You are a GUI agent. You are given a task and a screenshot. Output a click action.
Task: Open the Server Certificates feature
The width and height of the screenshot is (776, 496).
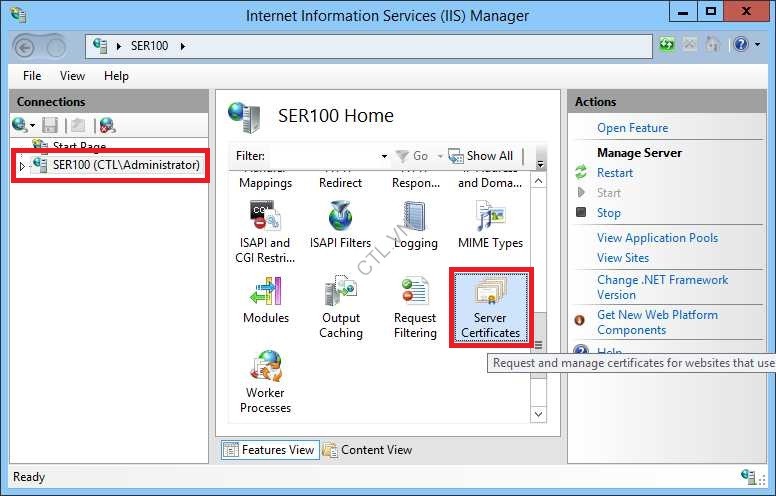(490, 308)
